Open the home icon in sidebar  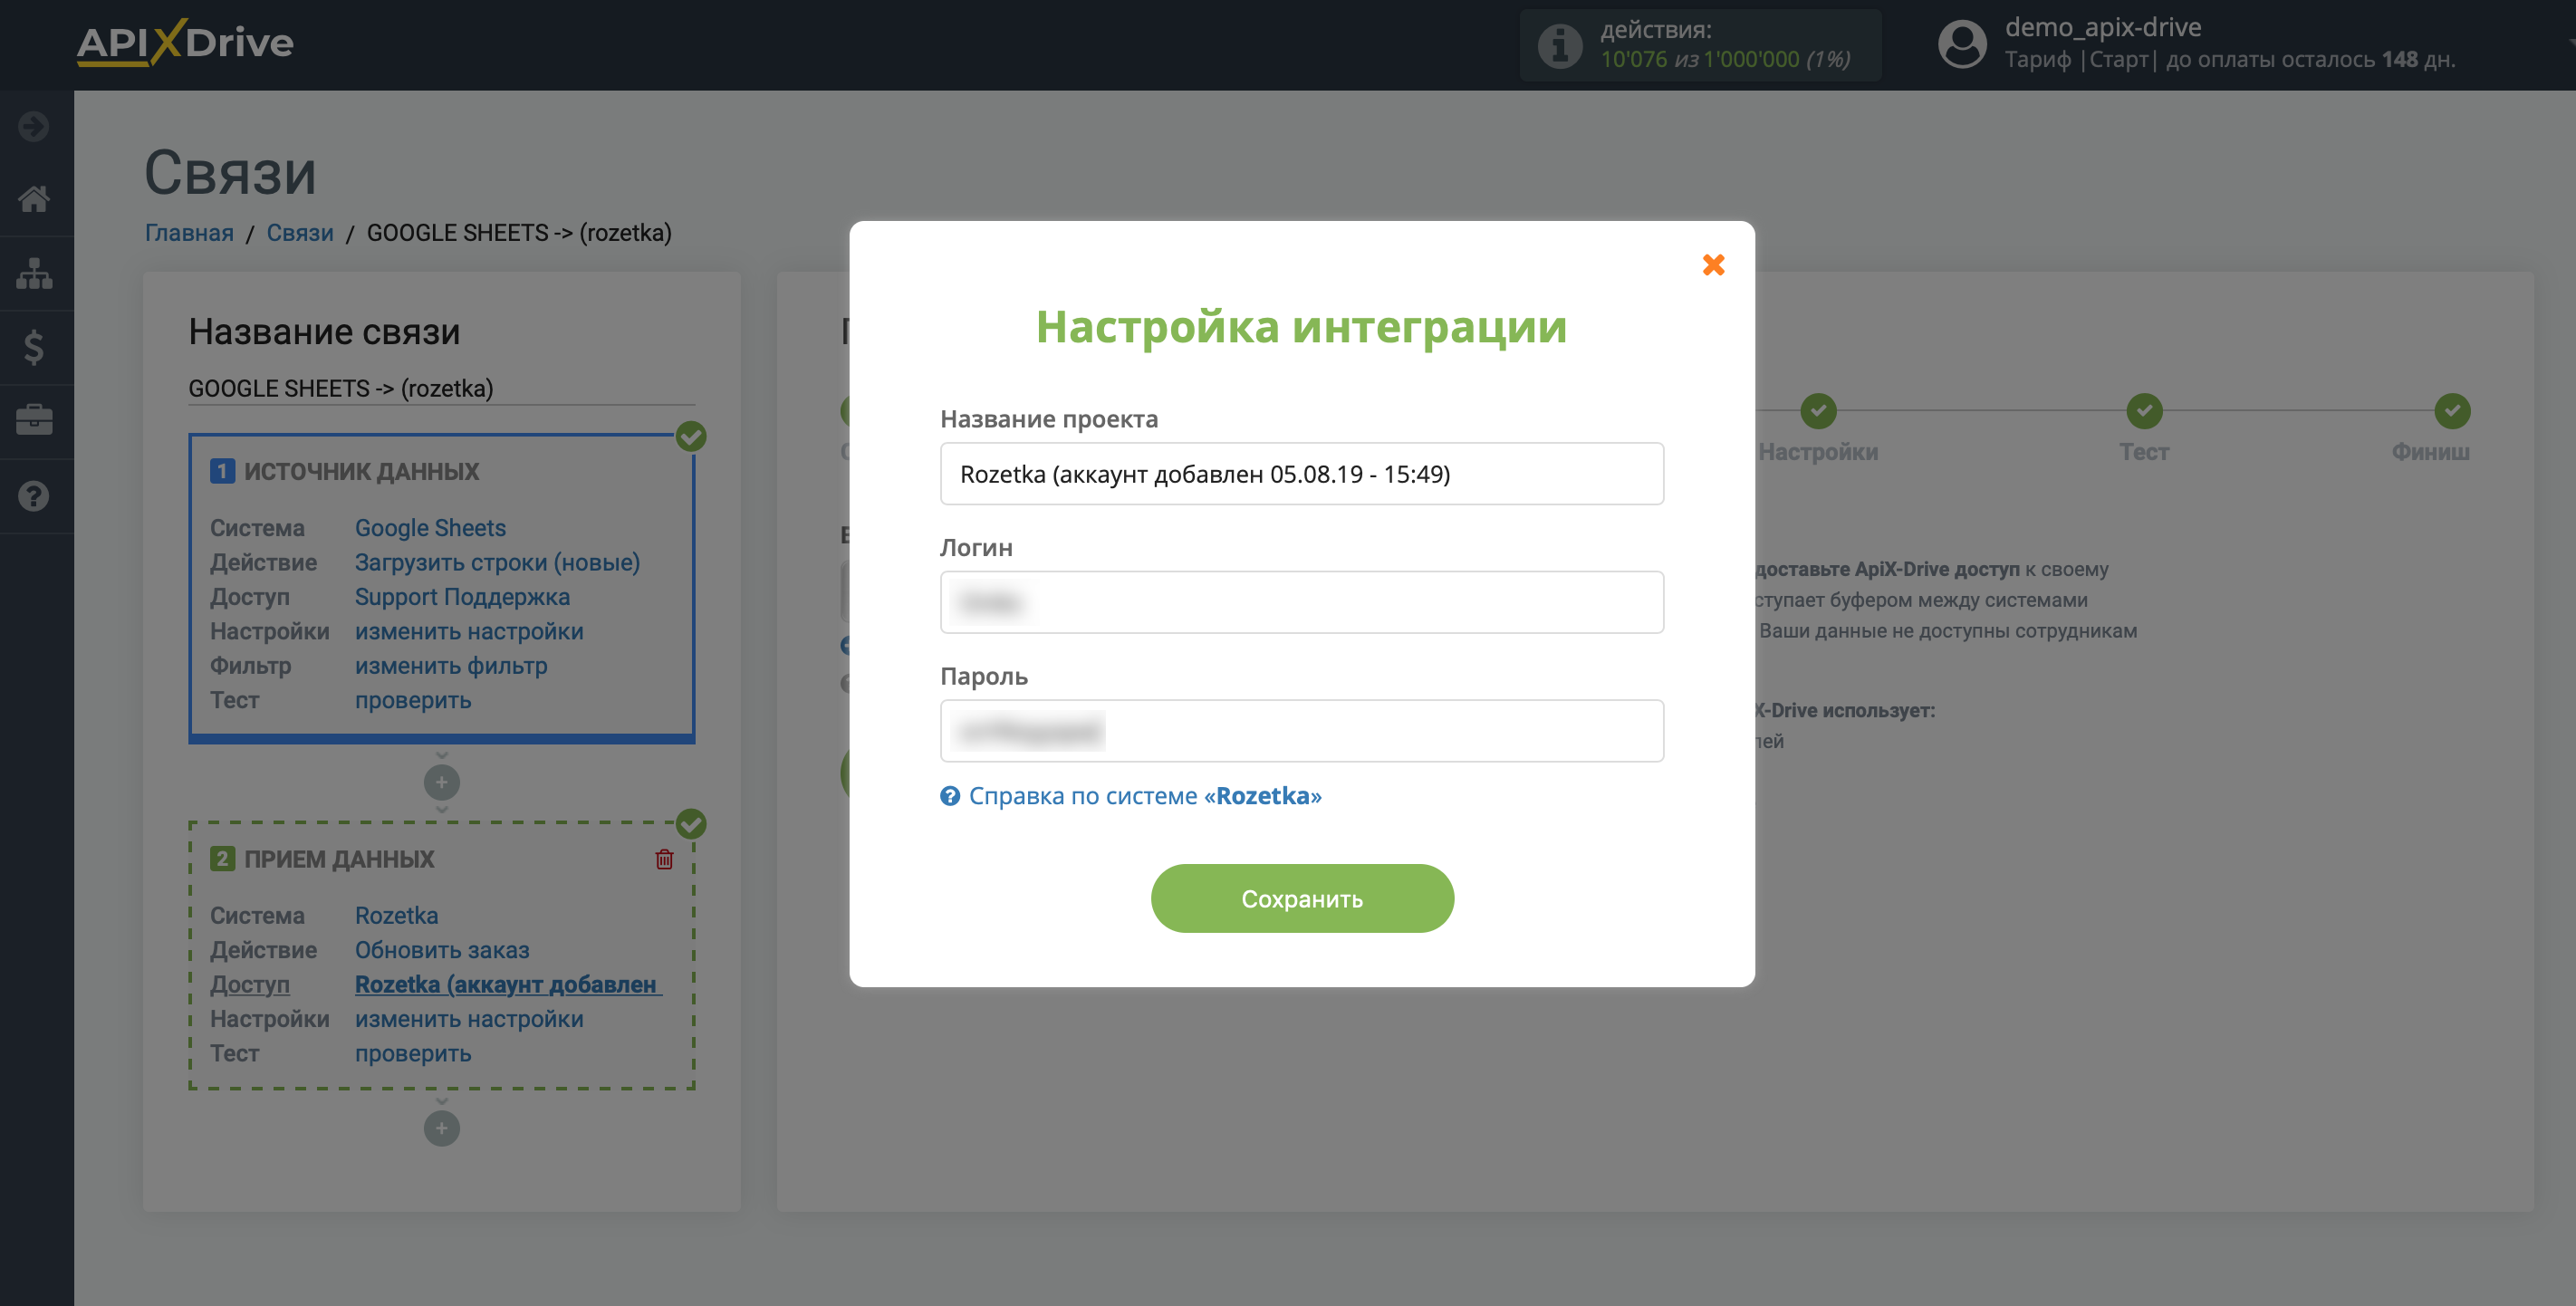(x=34, y=199)
